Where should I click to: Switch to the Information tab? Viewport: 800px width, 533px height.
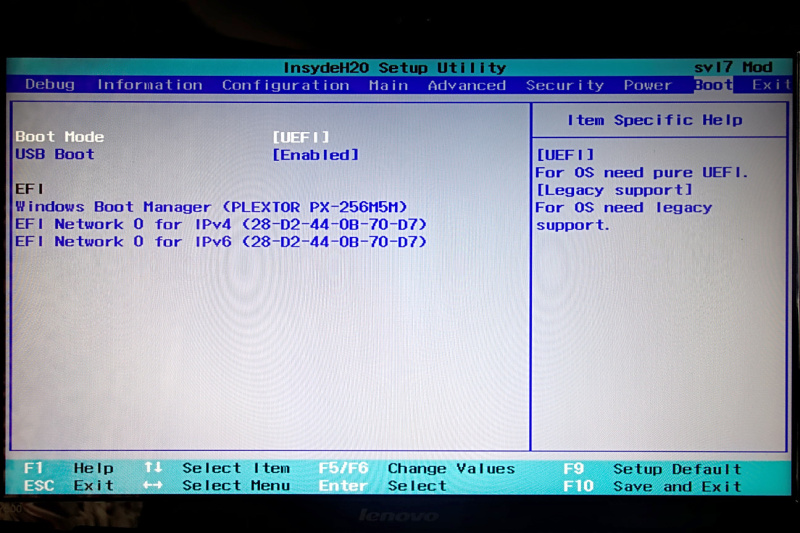click(x=149, y=85)
